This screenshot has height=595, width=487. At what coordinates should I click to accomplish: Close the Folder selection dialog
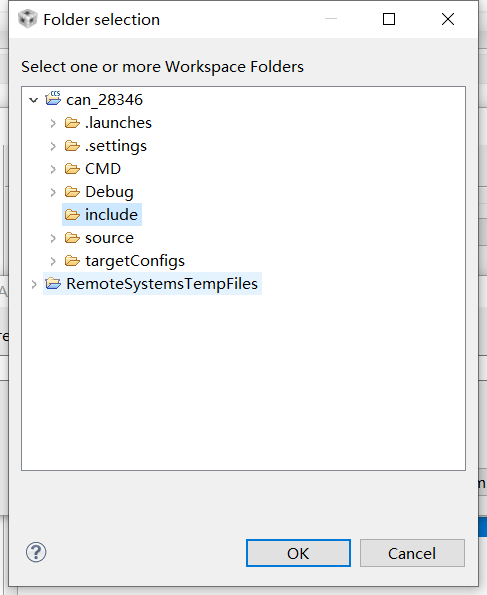pos(448,19)
